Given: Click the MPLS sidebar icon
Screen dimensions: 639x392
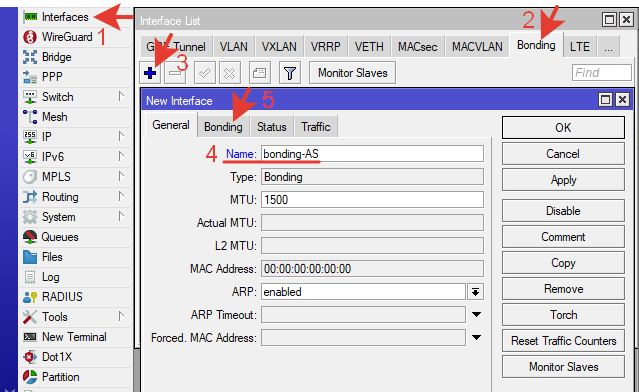Looking at the screenshot, I should coord(30,177).
